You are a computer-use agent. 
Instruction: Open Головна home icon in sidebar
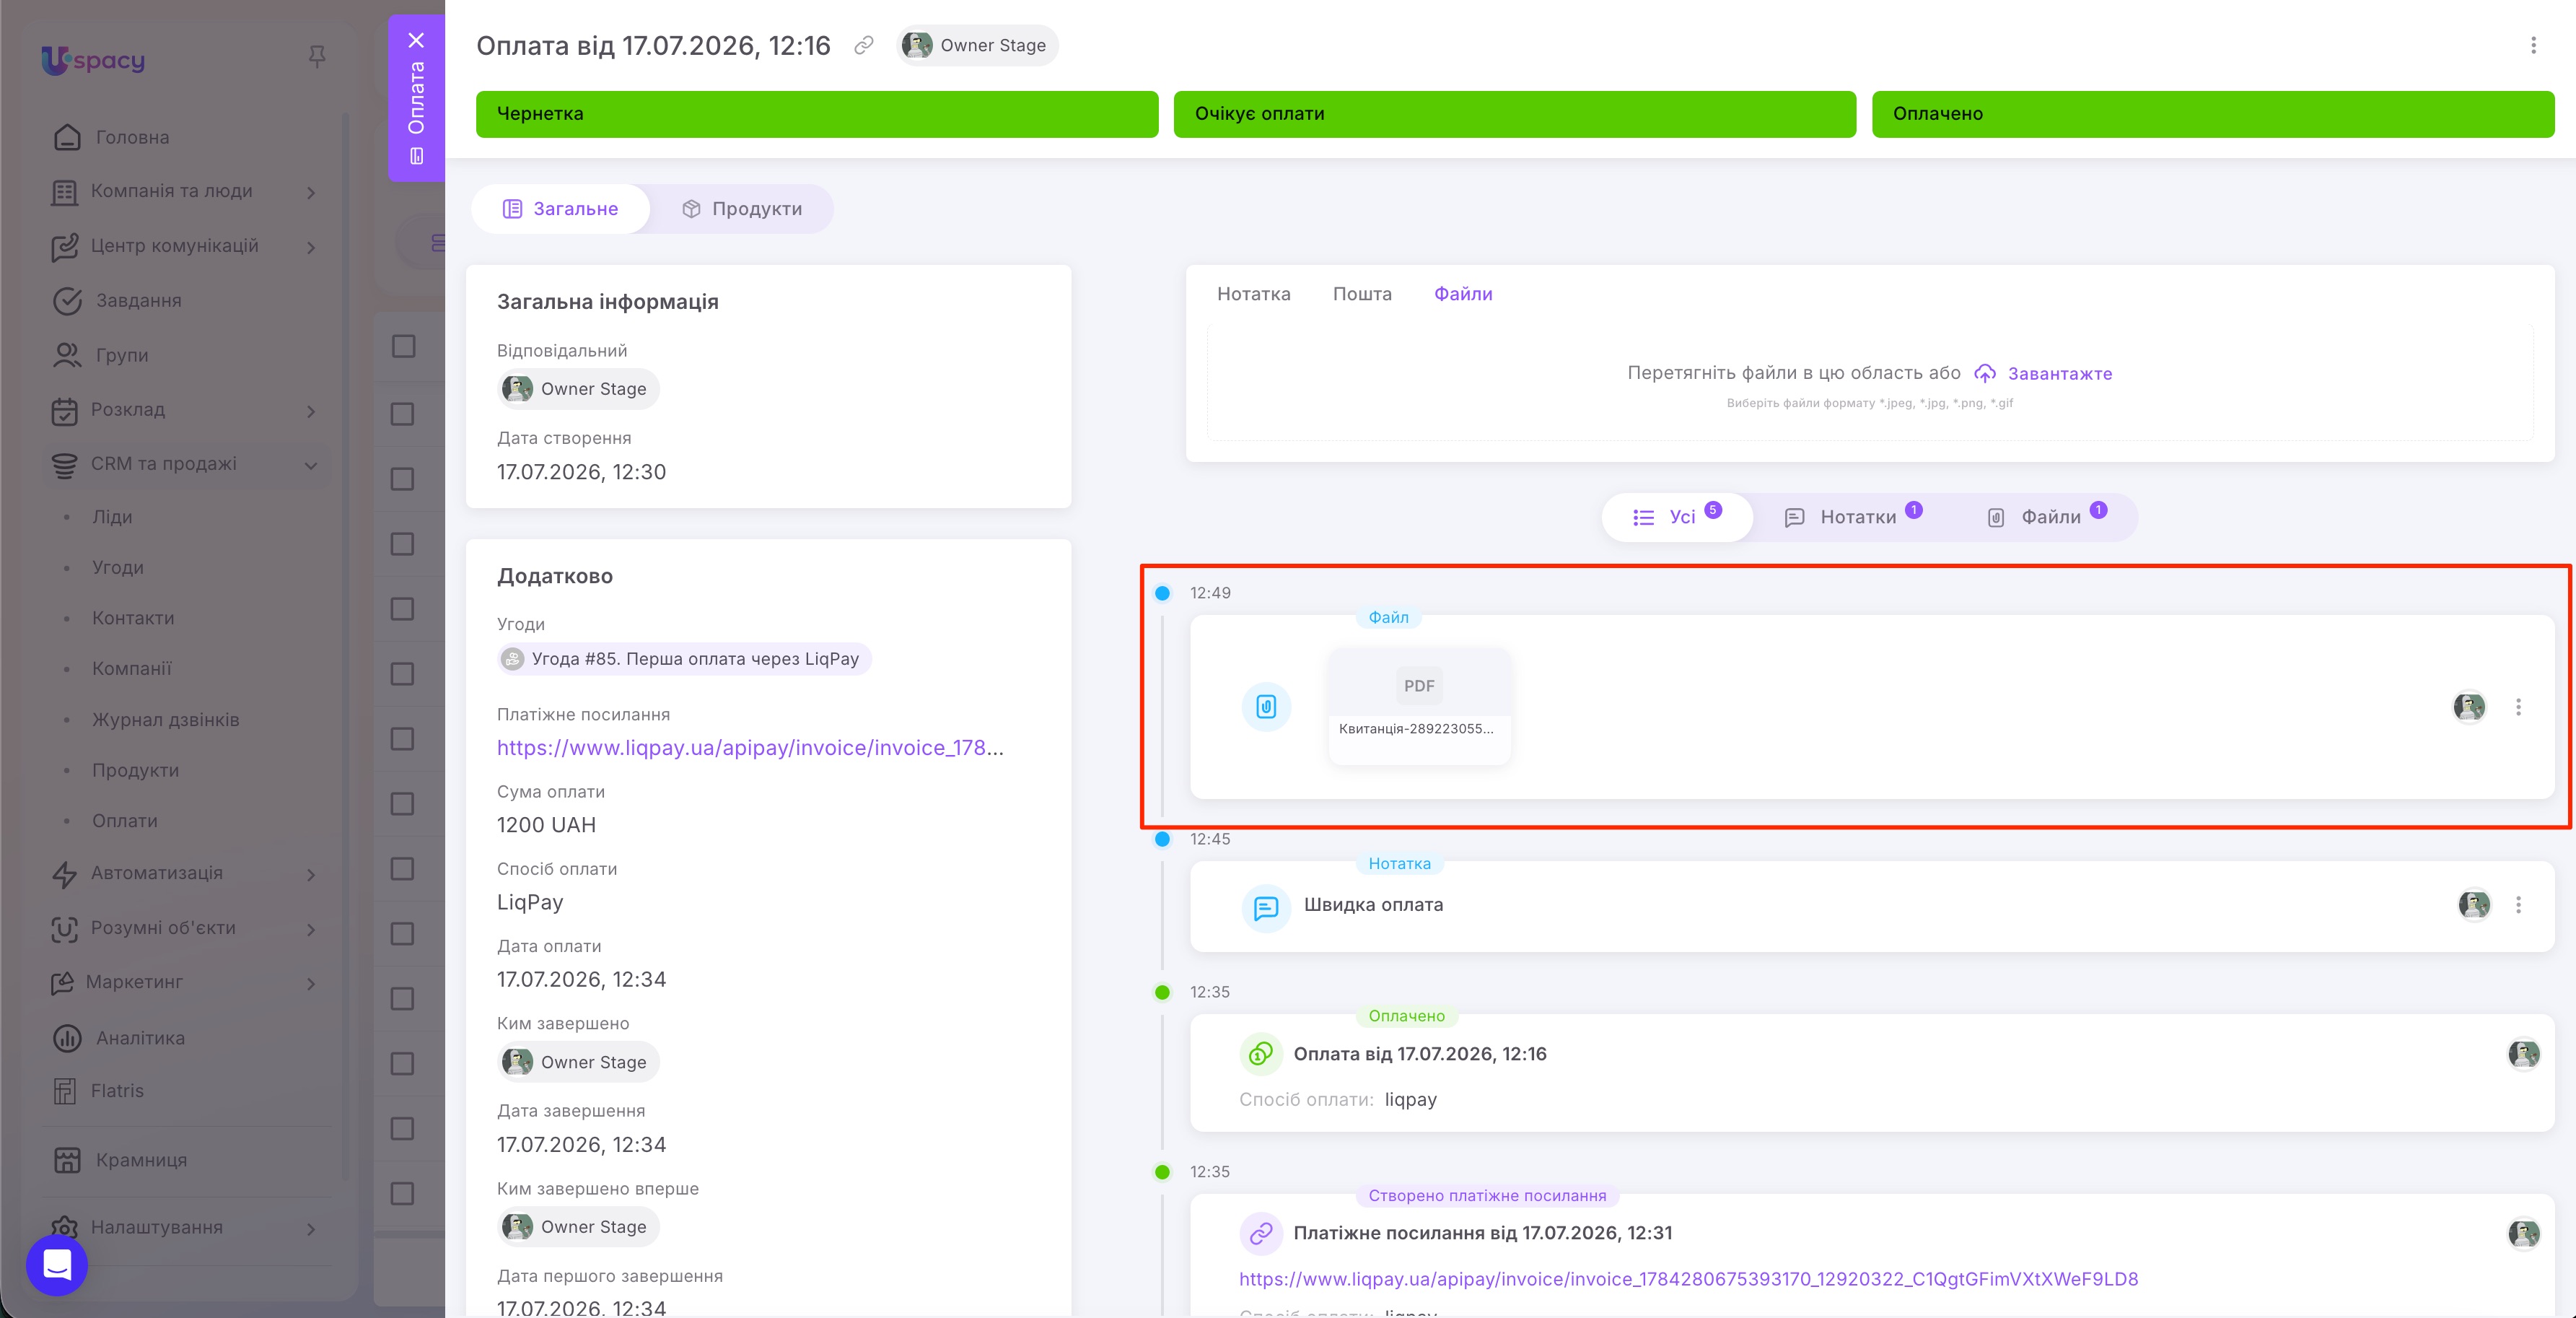[x=67, y=137]
